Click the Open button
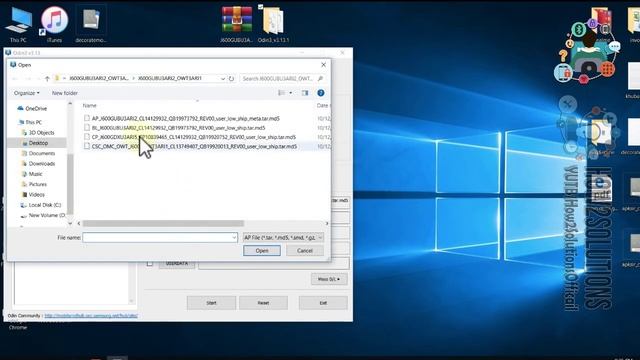 pyautogui.click(x=262, y=251)
